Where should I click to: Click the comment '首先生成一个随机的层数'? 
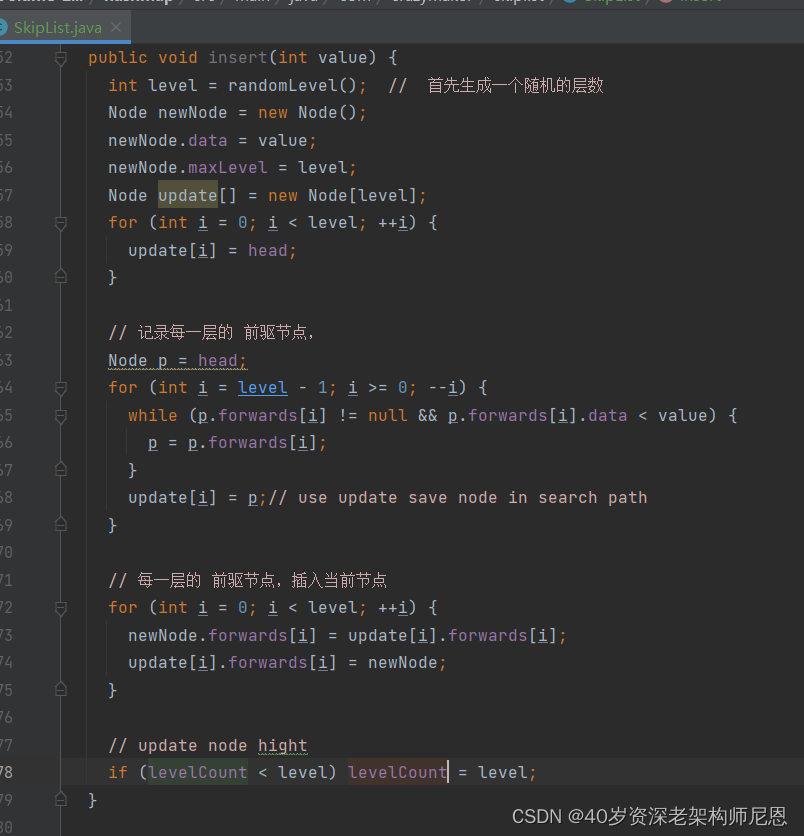pos(515,85)
